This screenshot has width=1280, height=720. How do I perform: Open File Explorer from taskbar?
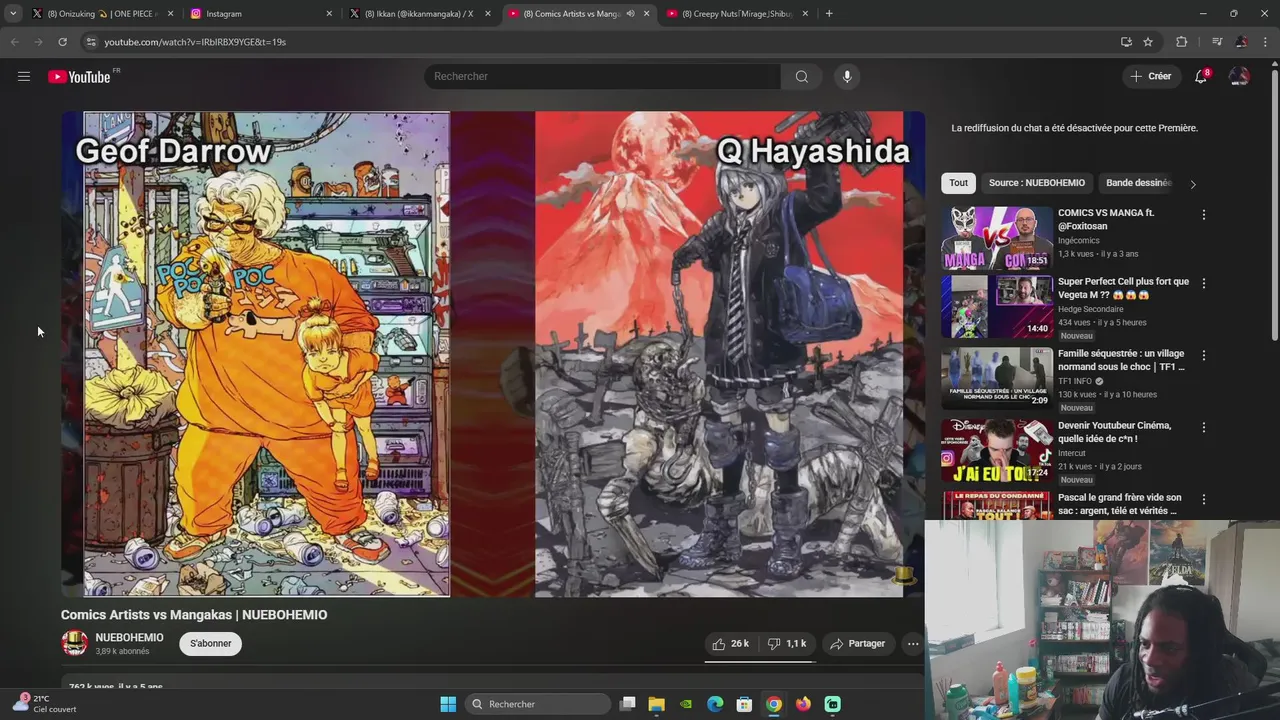(656, 704)
